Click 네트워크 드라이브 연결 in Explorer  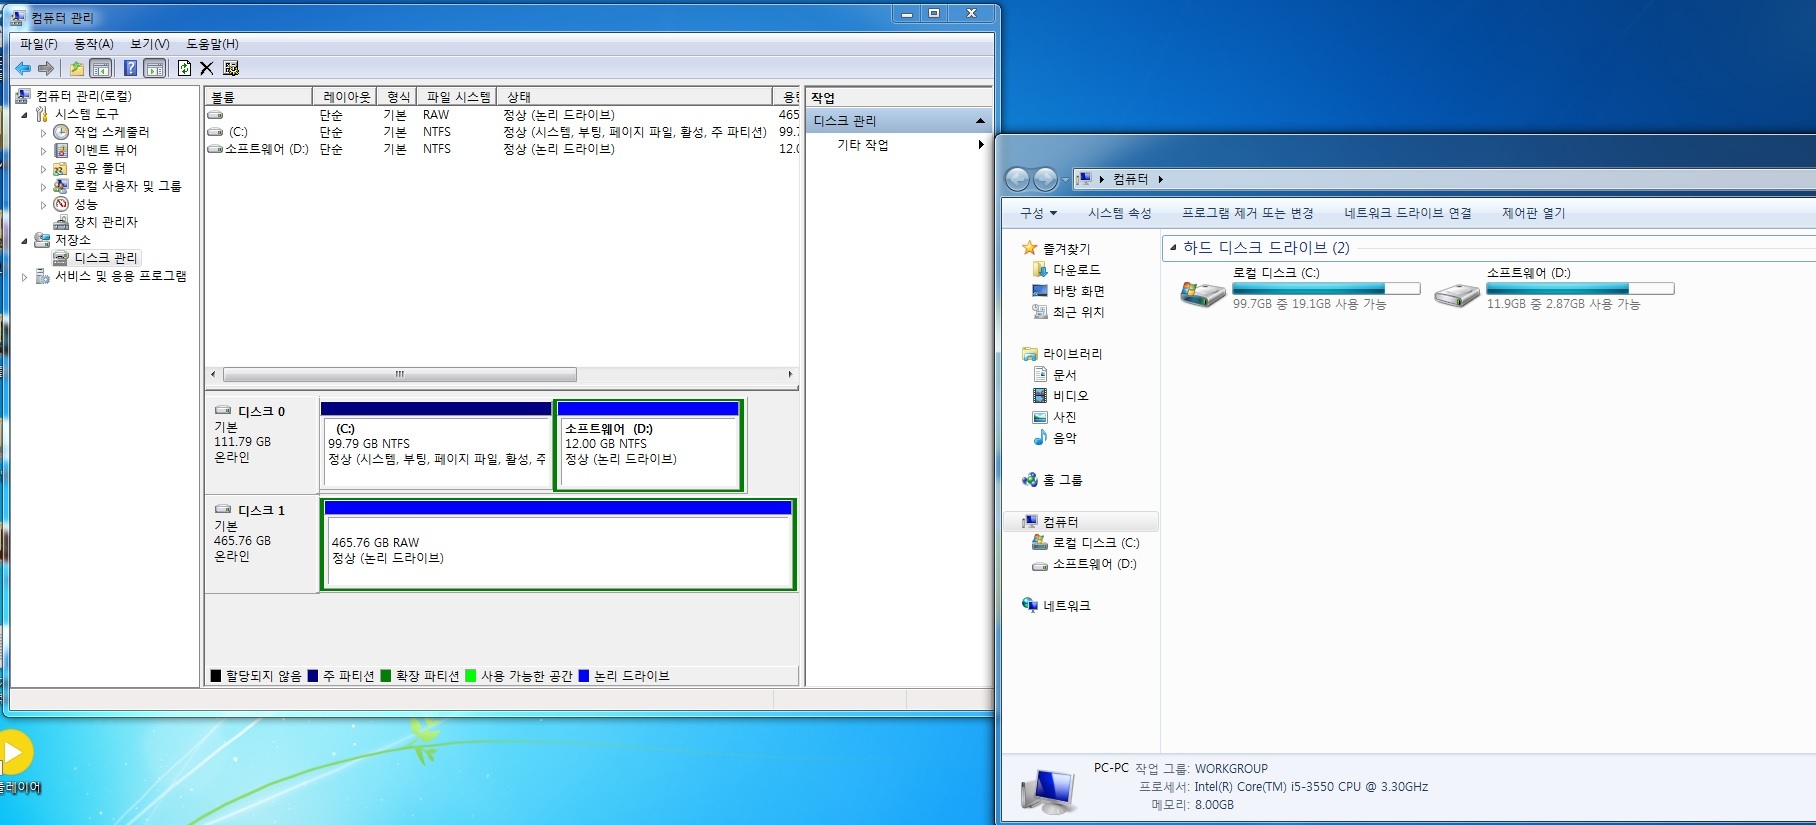tap(1407, 213)
